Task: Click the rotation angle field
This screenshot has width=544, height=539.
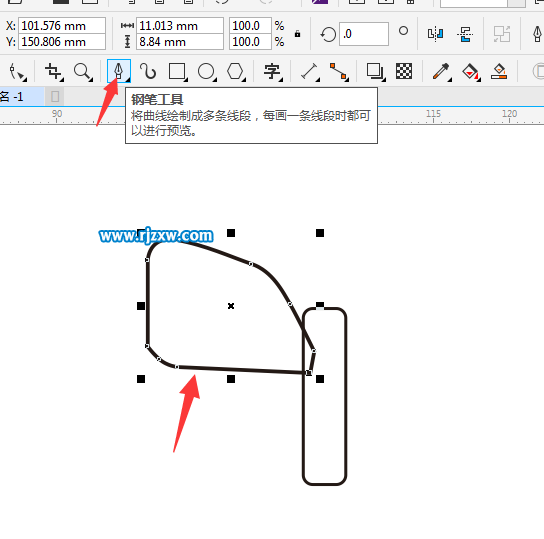Action: [x=364, y=34]
